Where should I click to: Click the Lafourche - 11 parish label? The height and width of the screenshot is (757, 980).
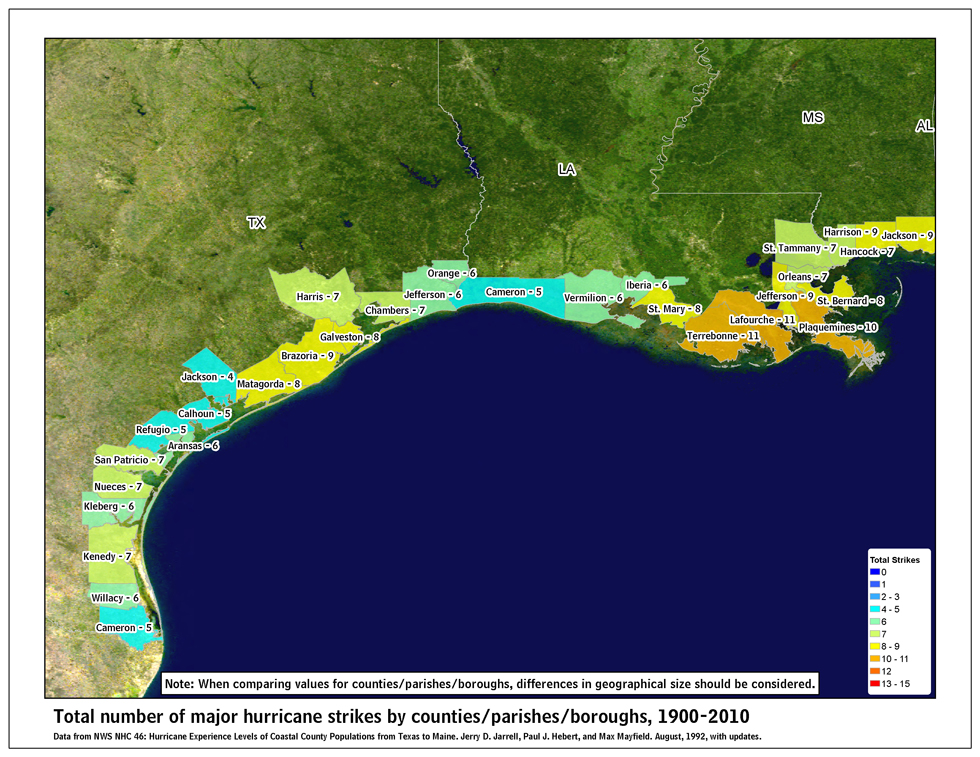coord(762,319)
